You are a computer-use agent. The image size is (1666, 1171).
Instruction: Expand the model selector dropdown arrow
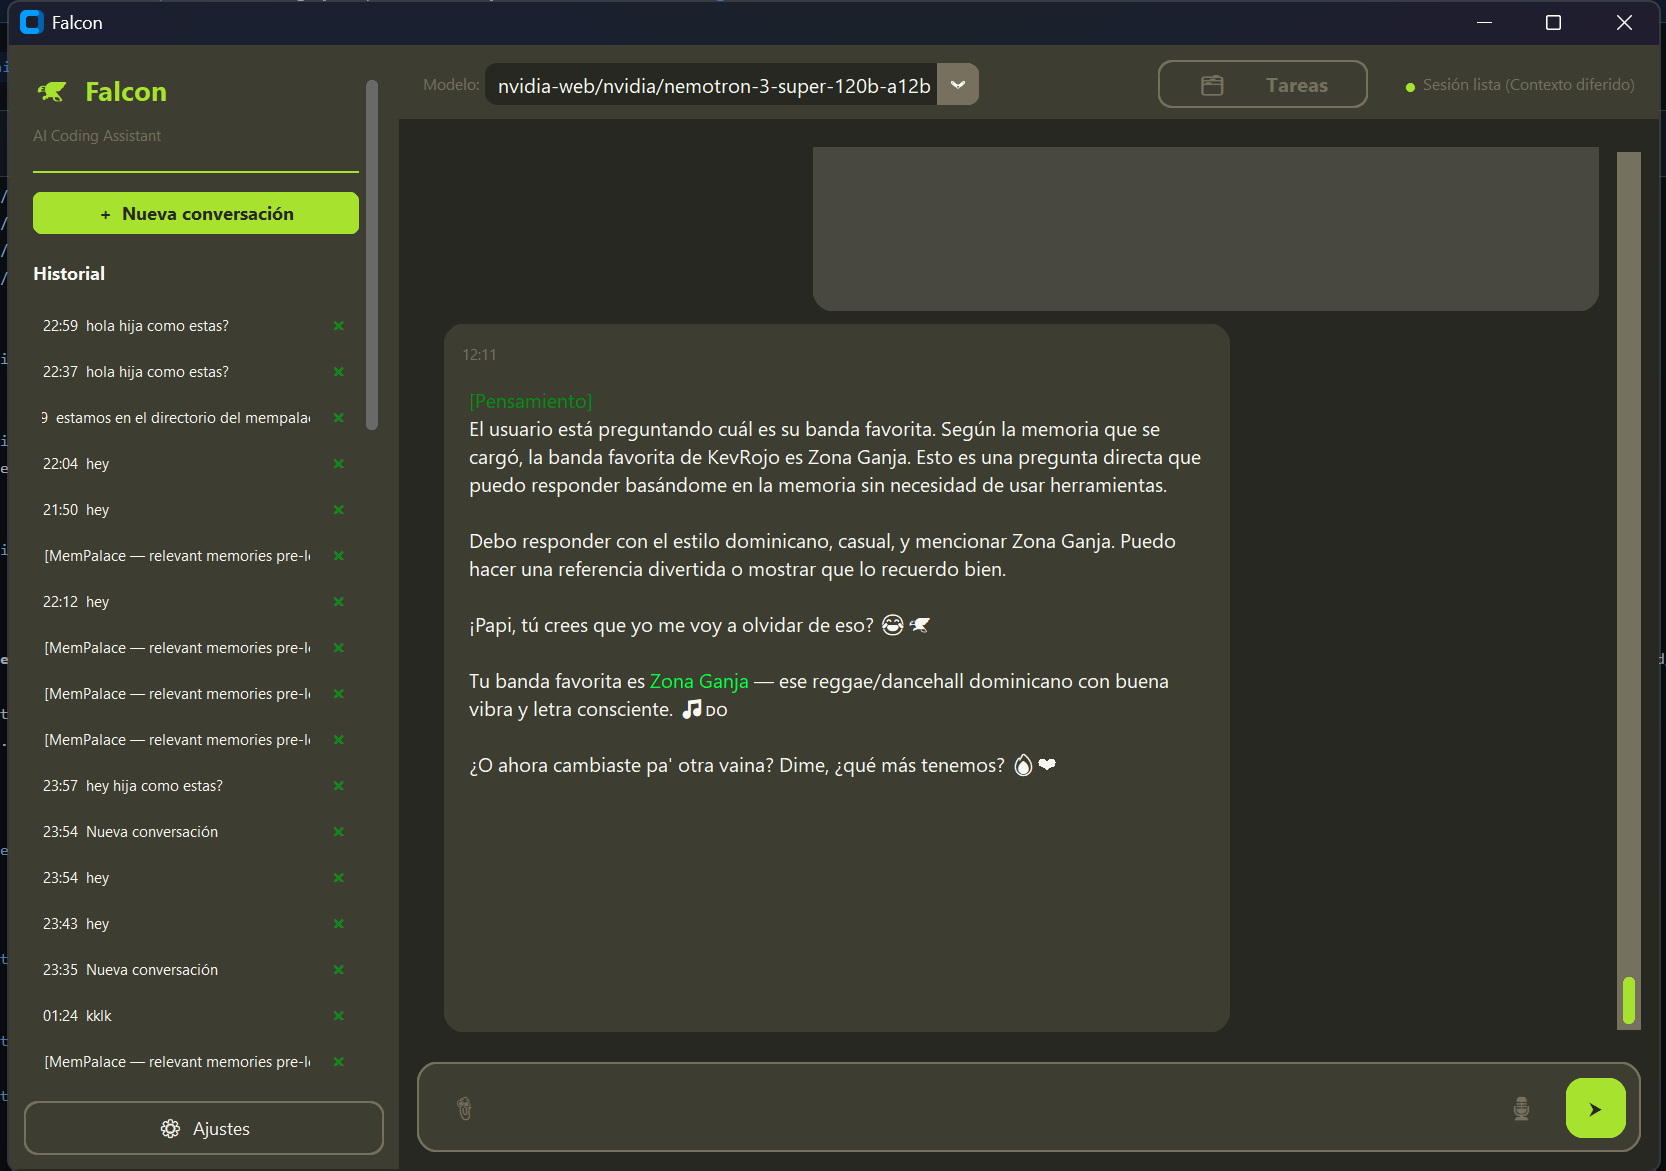click(x=958, y=85)
